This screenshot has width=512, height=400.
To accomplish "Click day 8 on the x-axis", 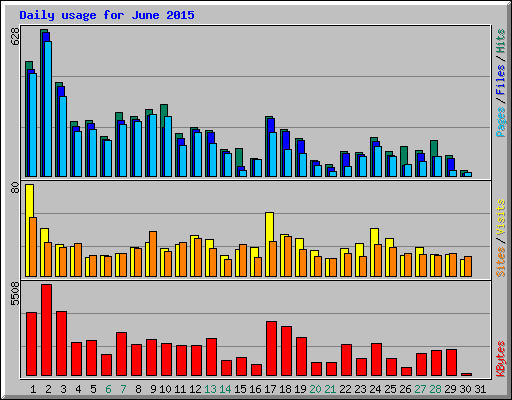I will [138, 389].
